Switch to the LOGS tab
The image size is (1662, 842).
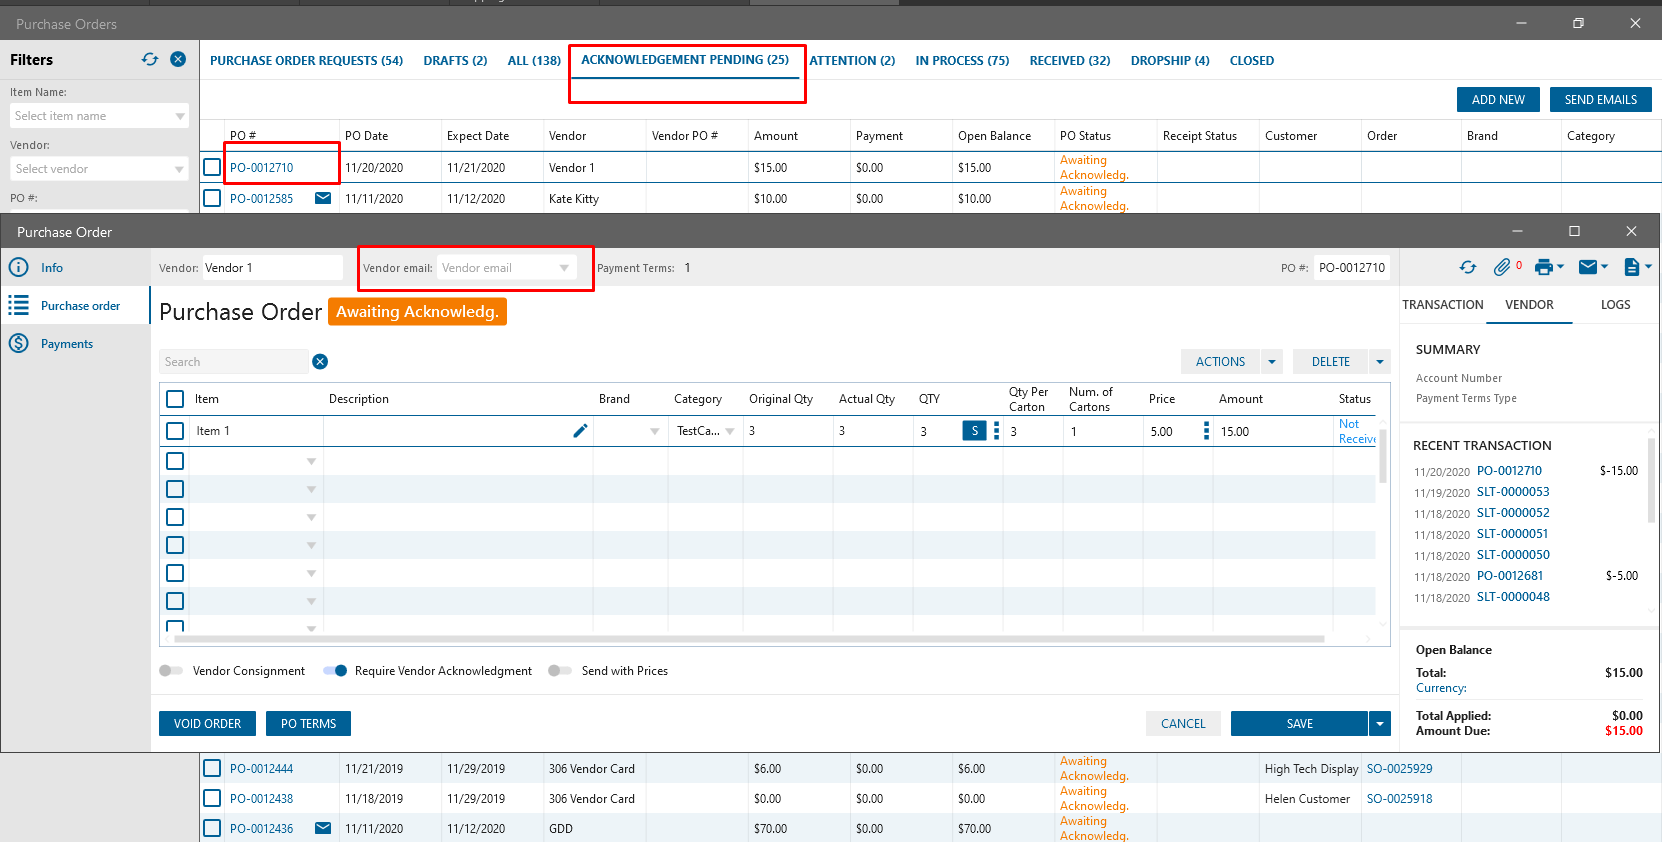pyautogui.click(x=1615, y=305)
